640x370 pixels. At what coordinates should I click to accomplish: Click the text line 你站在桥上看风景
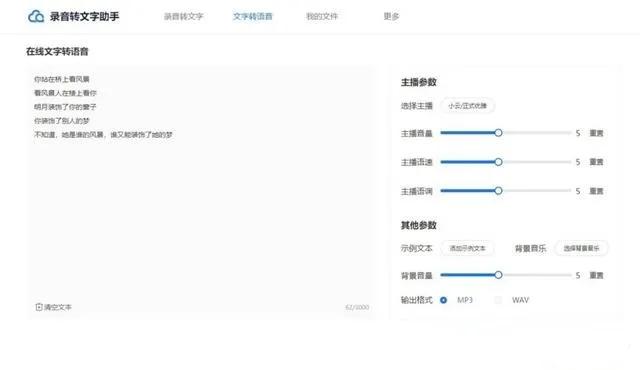[62, 79]
